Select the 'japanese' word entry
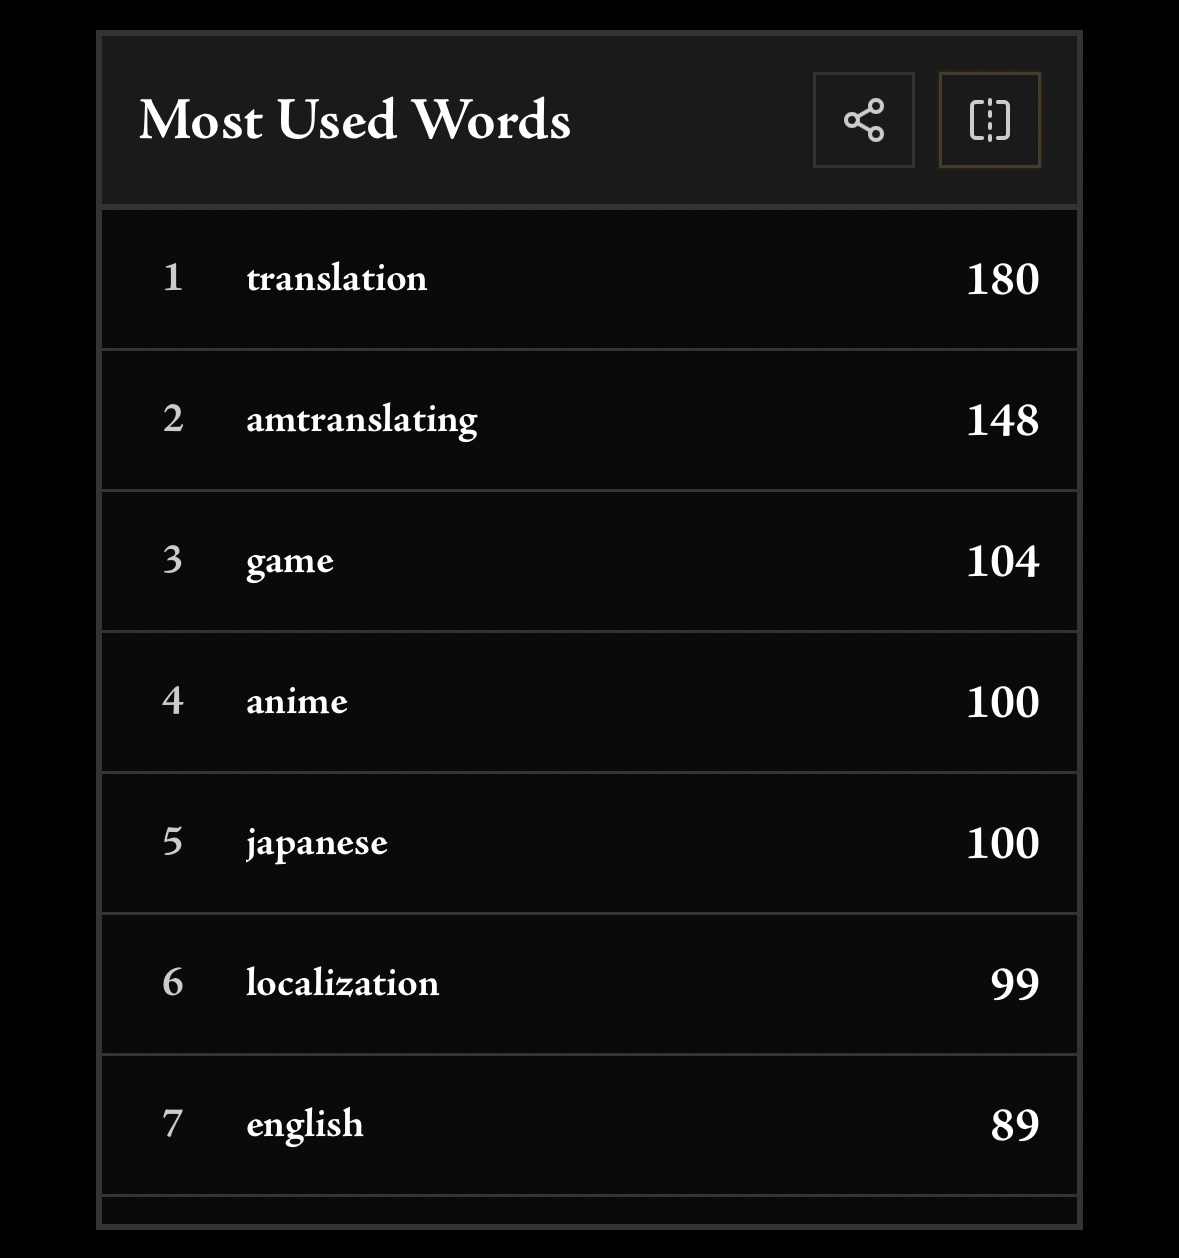The height and width of the screenshot is (1258, 1179). coord(317,842)
